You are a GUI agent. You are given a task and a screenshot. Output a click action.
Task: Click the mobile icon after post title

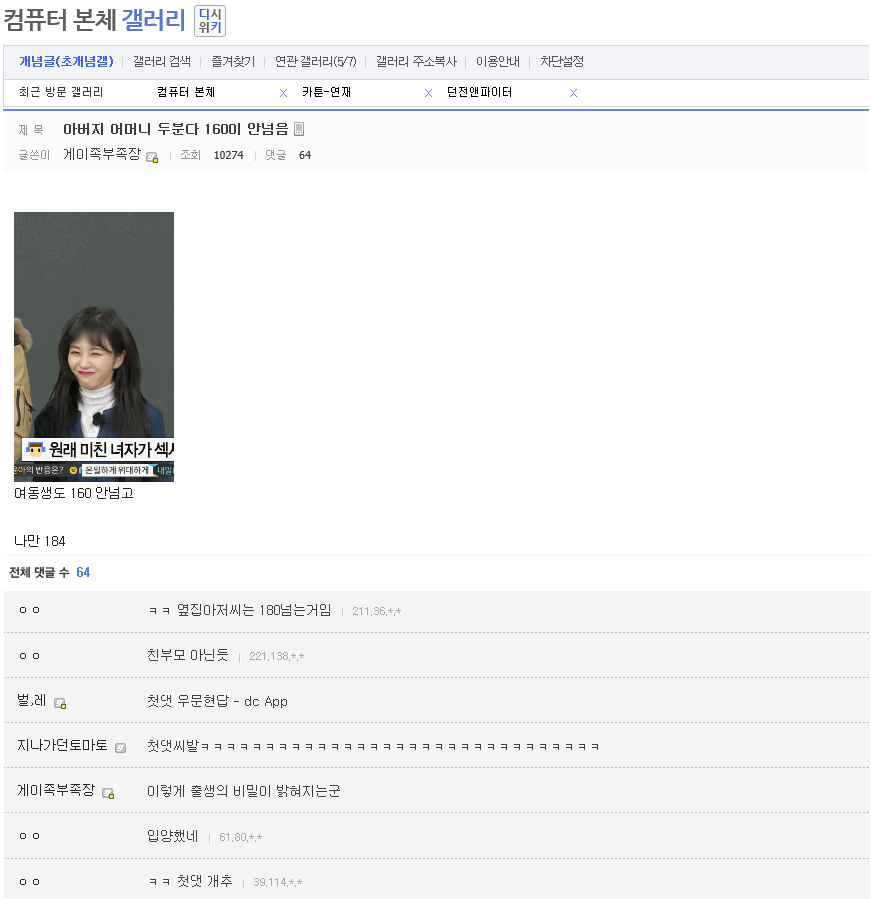(x=299, y=129)
